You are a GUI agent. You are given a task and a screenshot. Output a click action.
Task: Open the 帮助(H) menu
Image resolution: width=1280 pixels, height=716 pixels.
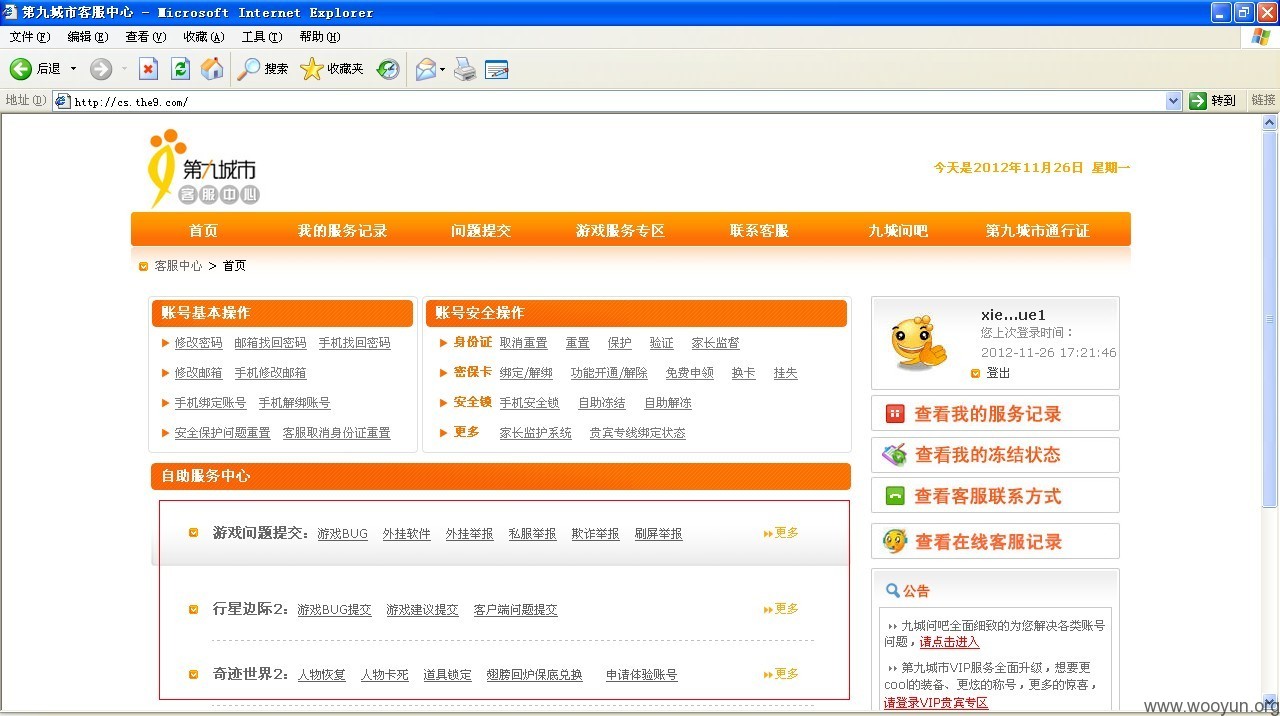point(320,37)
